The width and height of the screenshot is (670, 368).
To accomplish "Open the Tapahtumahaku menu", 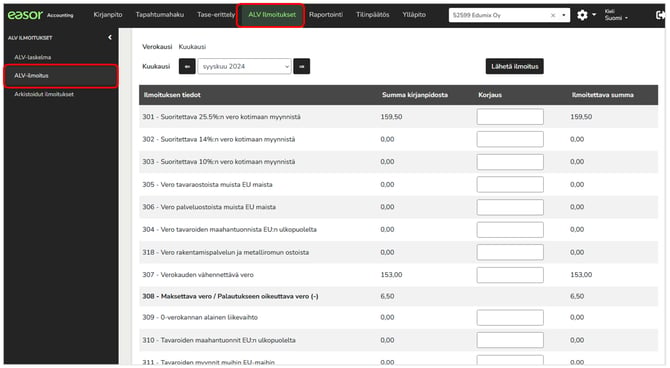I will 160,15.
